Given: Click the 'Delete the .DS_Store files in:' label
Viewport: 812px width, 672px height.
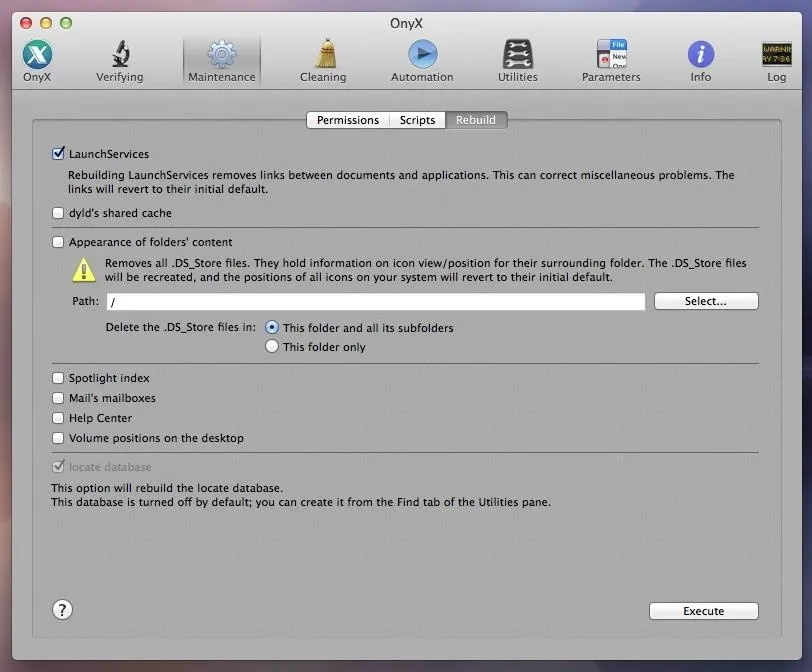Looking at the screenshot, I should point(181,327).
